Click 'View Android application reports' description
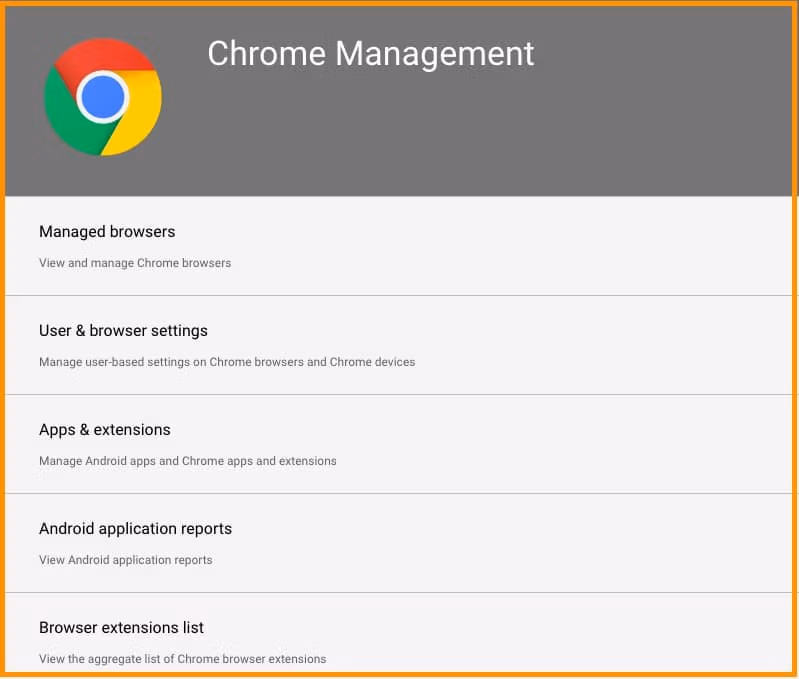This screenshot has width=799, height=679. 126,560
